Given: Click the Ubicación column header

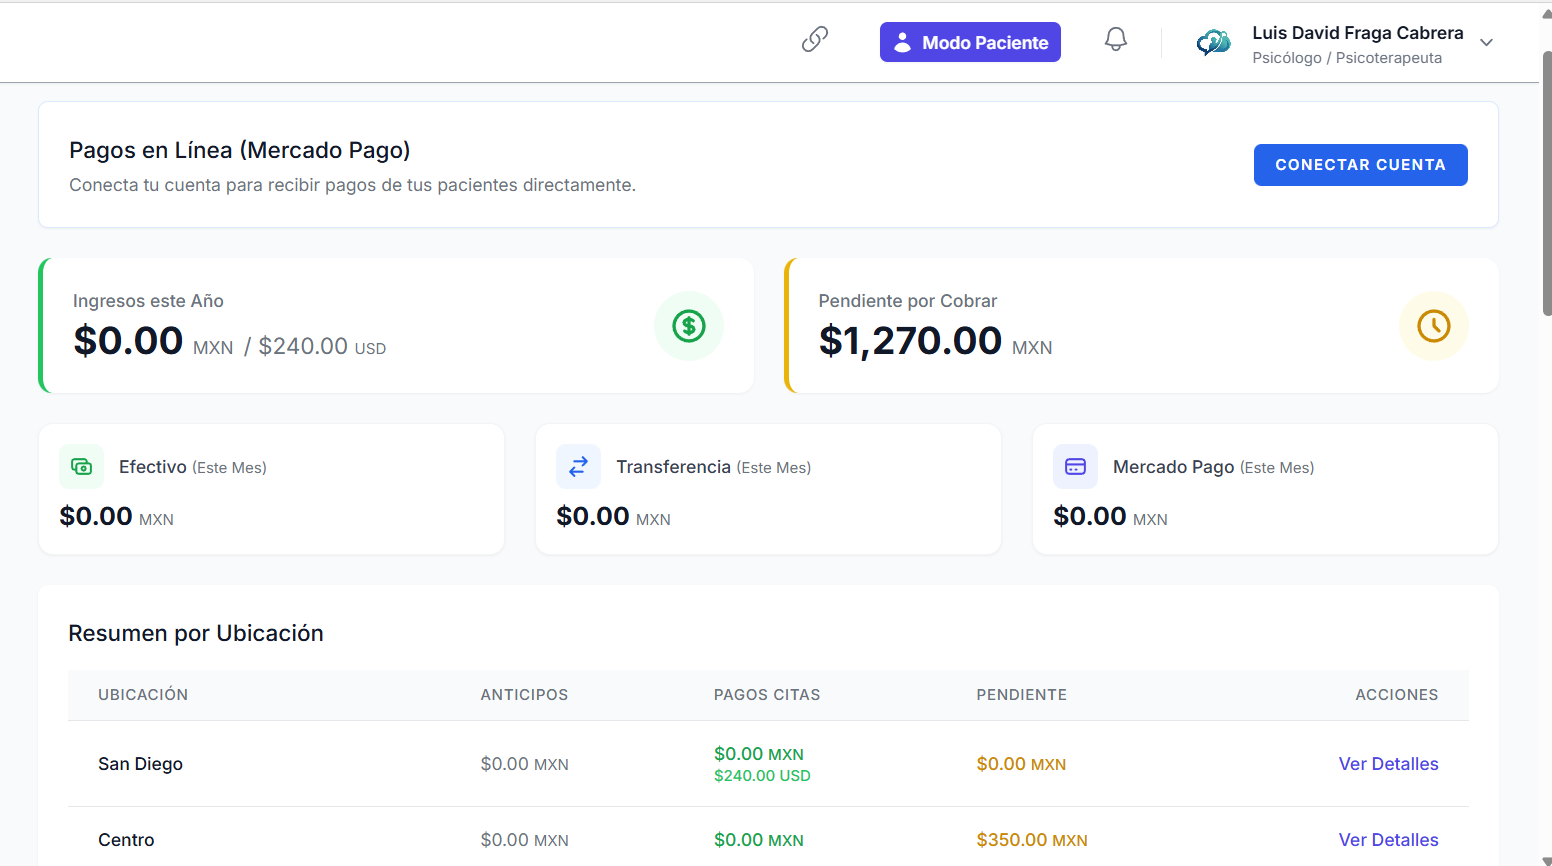Looking at the screenshot, I should click(143, 695).
